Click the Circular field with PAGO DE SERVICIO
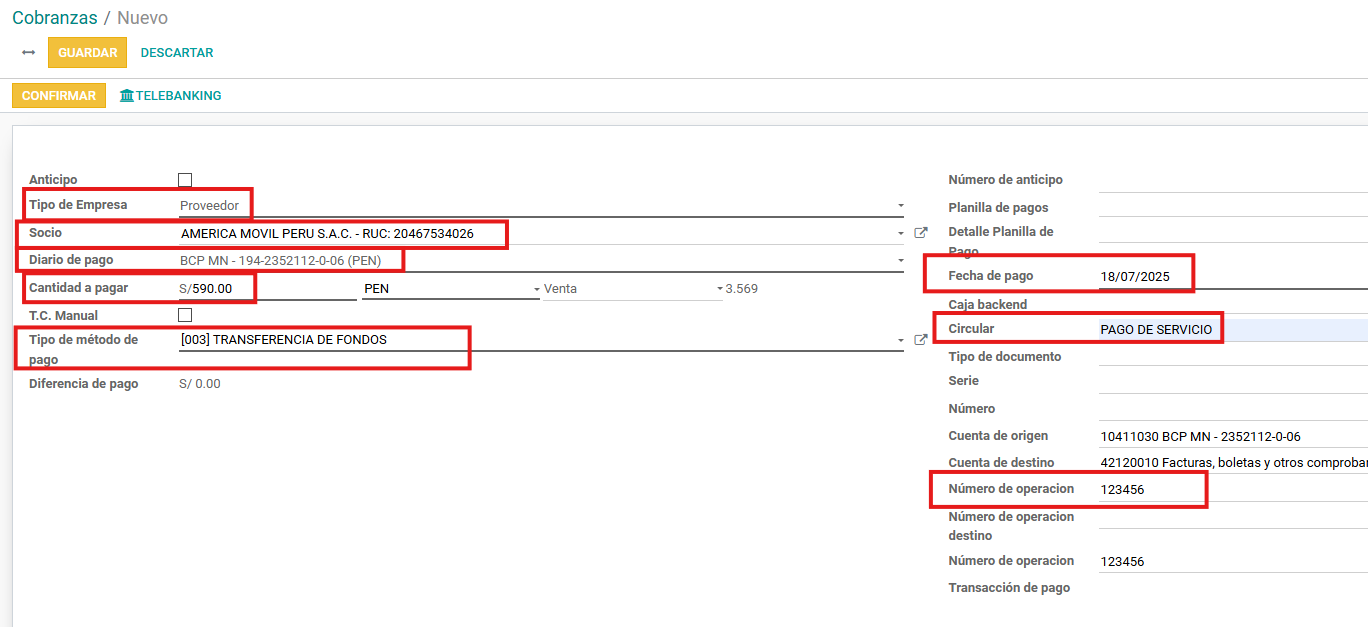 (1230, 330)
